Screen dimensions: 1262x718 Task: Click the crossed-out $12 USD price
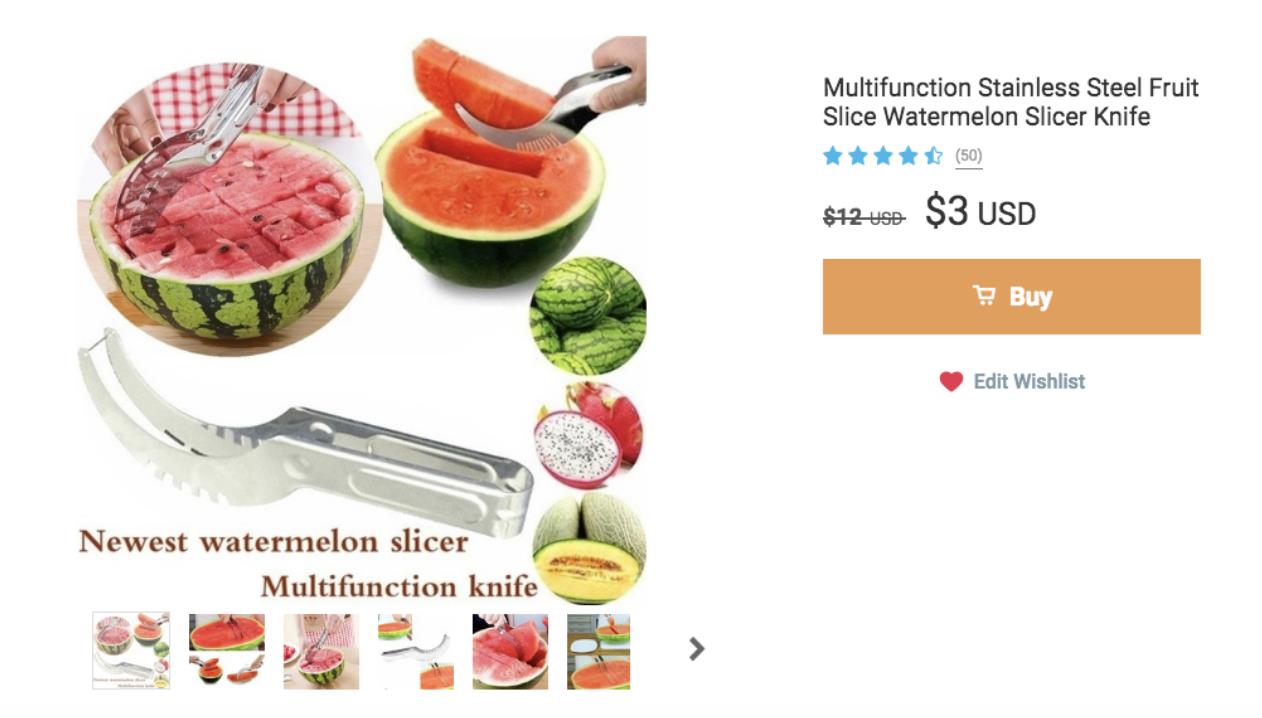tap(863, 216)
